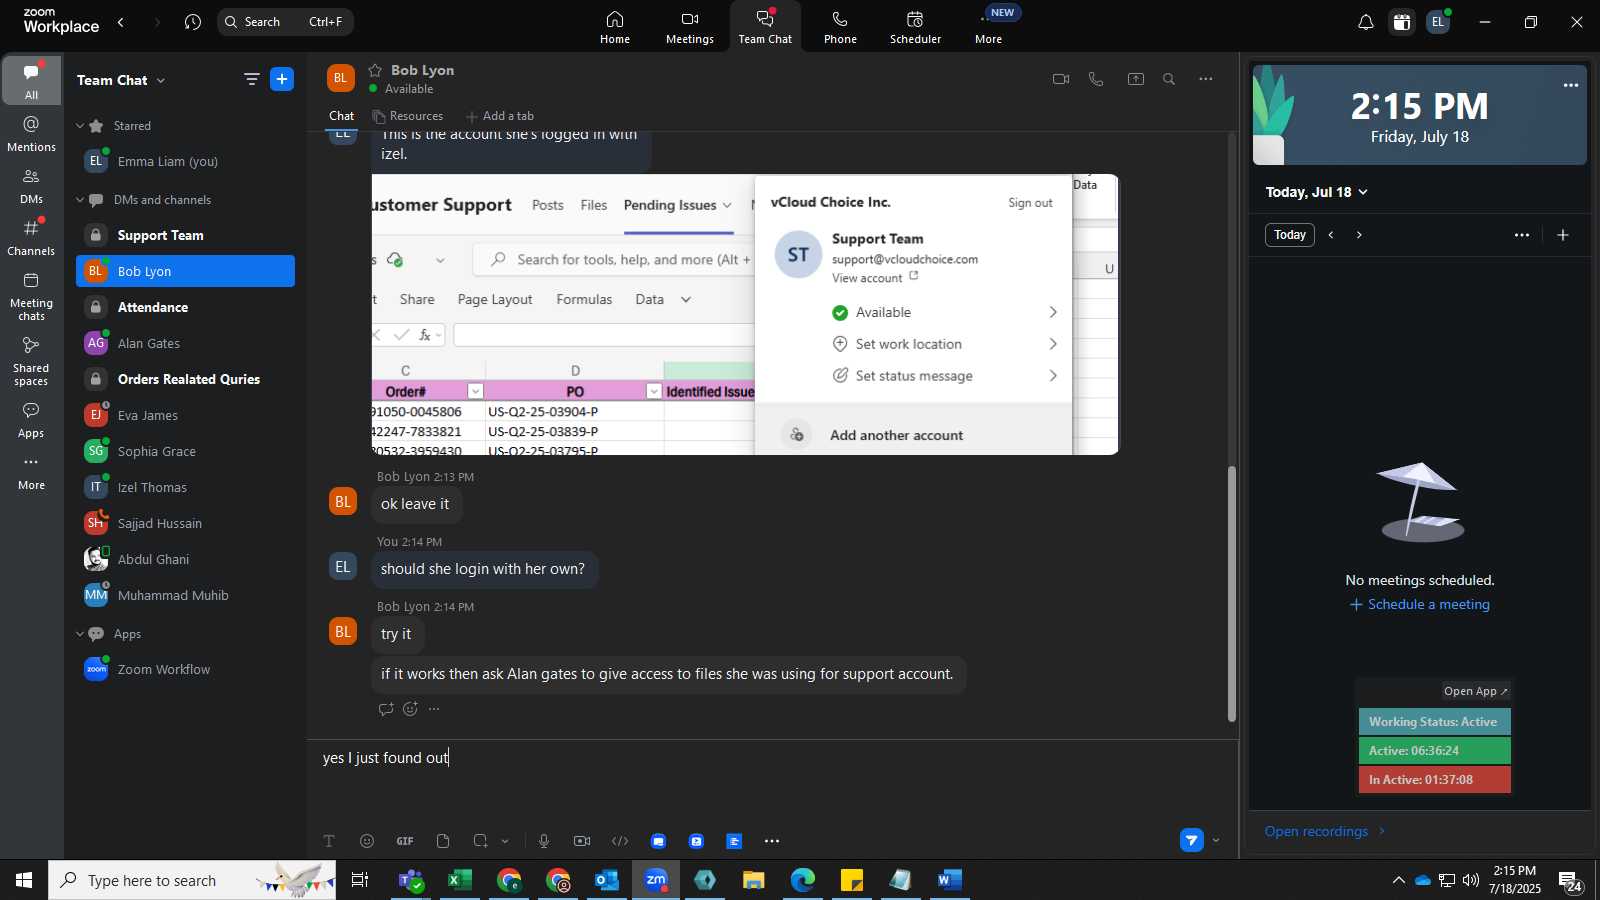This screenshot has height=900, width=1600.
Task: Record a video message
Action: tap(582, 841)
